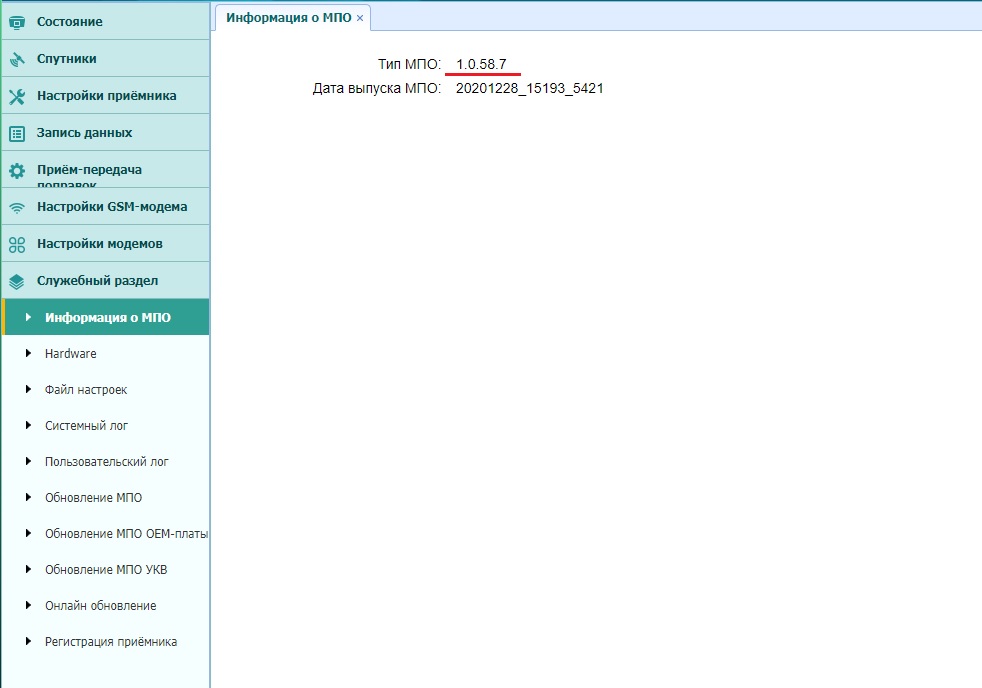Image resolution: width=982 pixels, height=688 pixels.
Task: Click the arrow beside Онлайн обновление
Action: [28, 605]
